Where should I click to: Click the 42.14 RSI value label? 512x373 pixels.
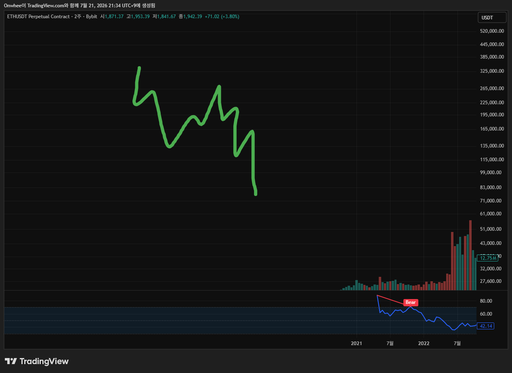[x=486, y=326]
